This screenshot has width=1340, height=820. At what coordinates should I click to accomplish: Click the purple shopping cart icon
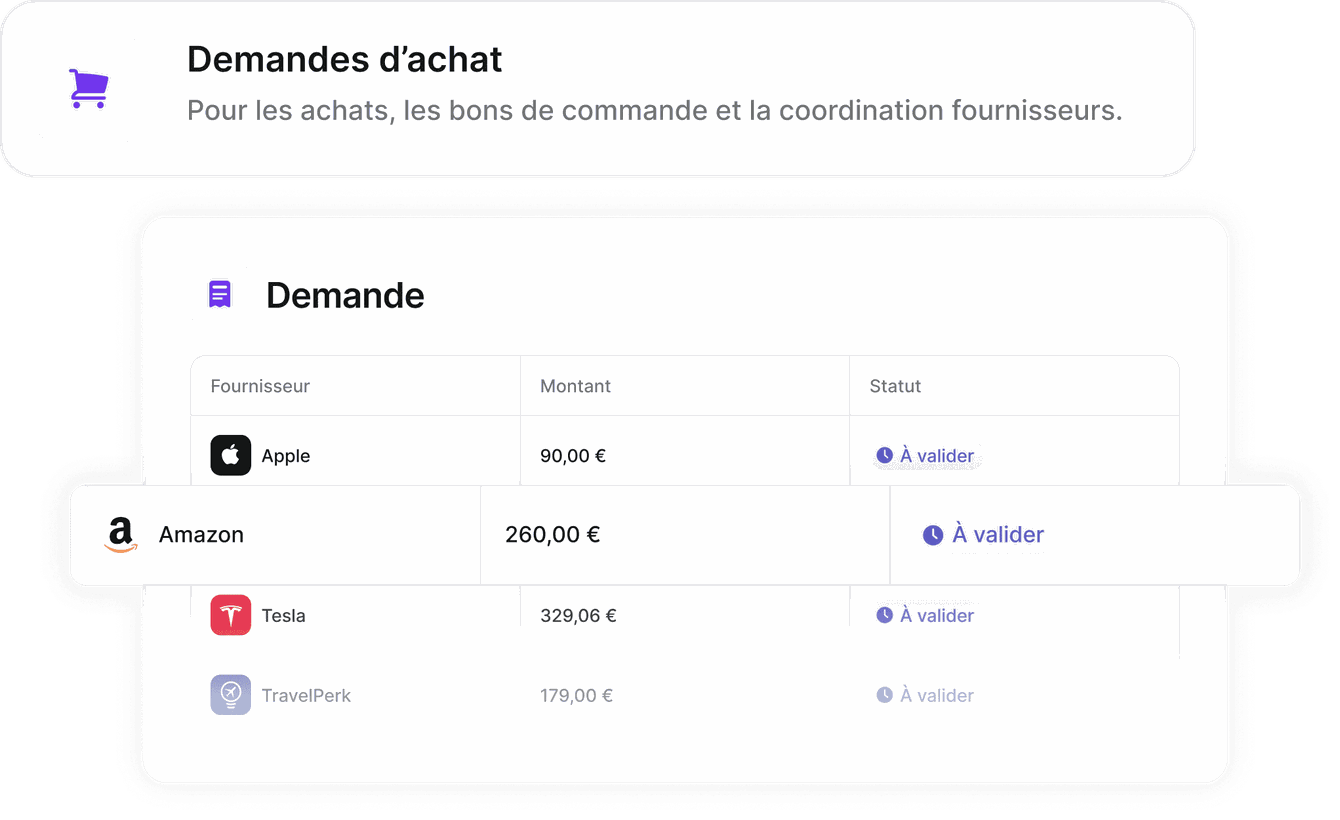(x=88, y=89)
